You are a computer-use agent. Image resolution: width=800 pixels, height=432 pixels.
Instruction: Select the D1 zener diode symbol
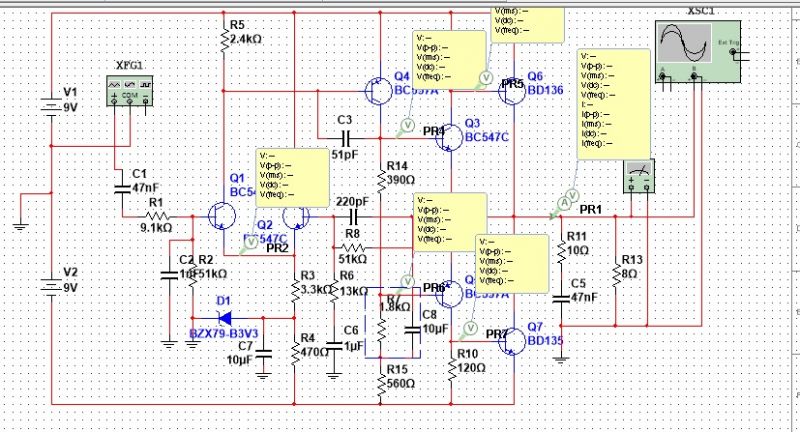pos(222,301)
